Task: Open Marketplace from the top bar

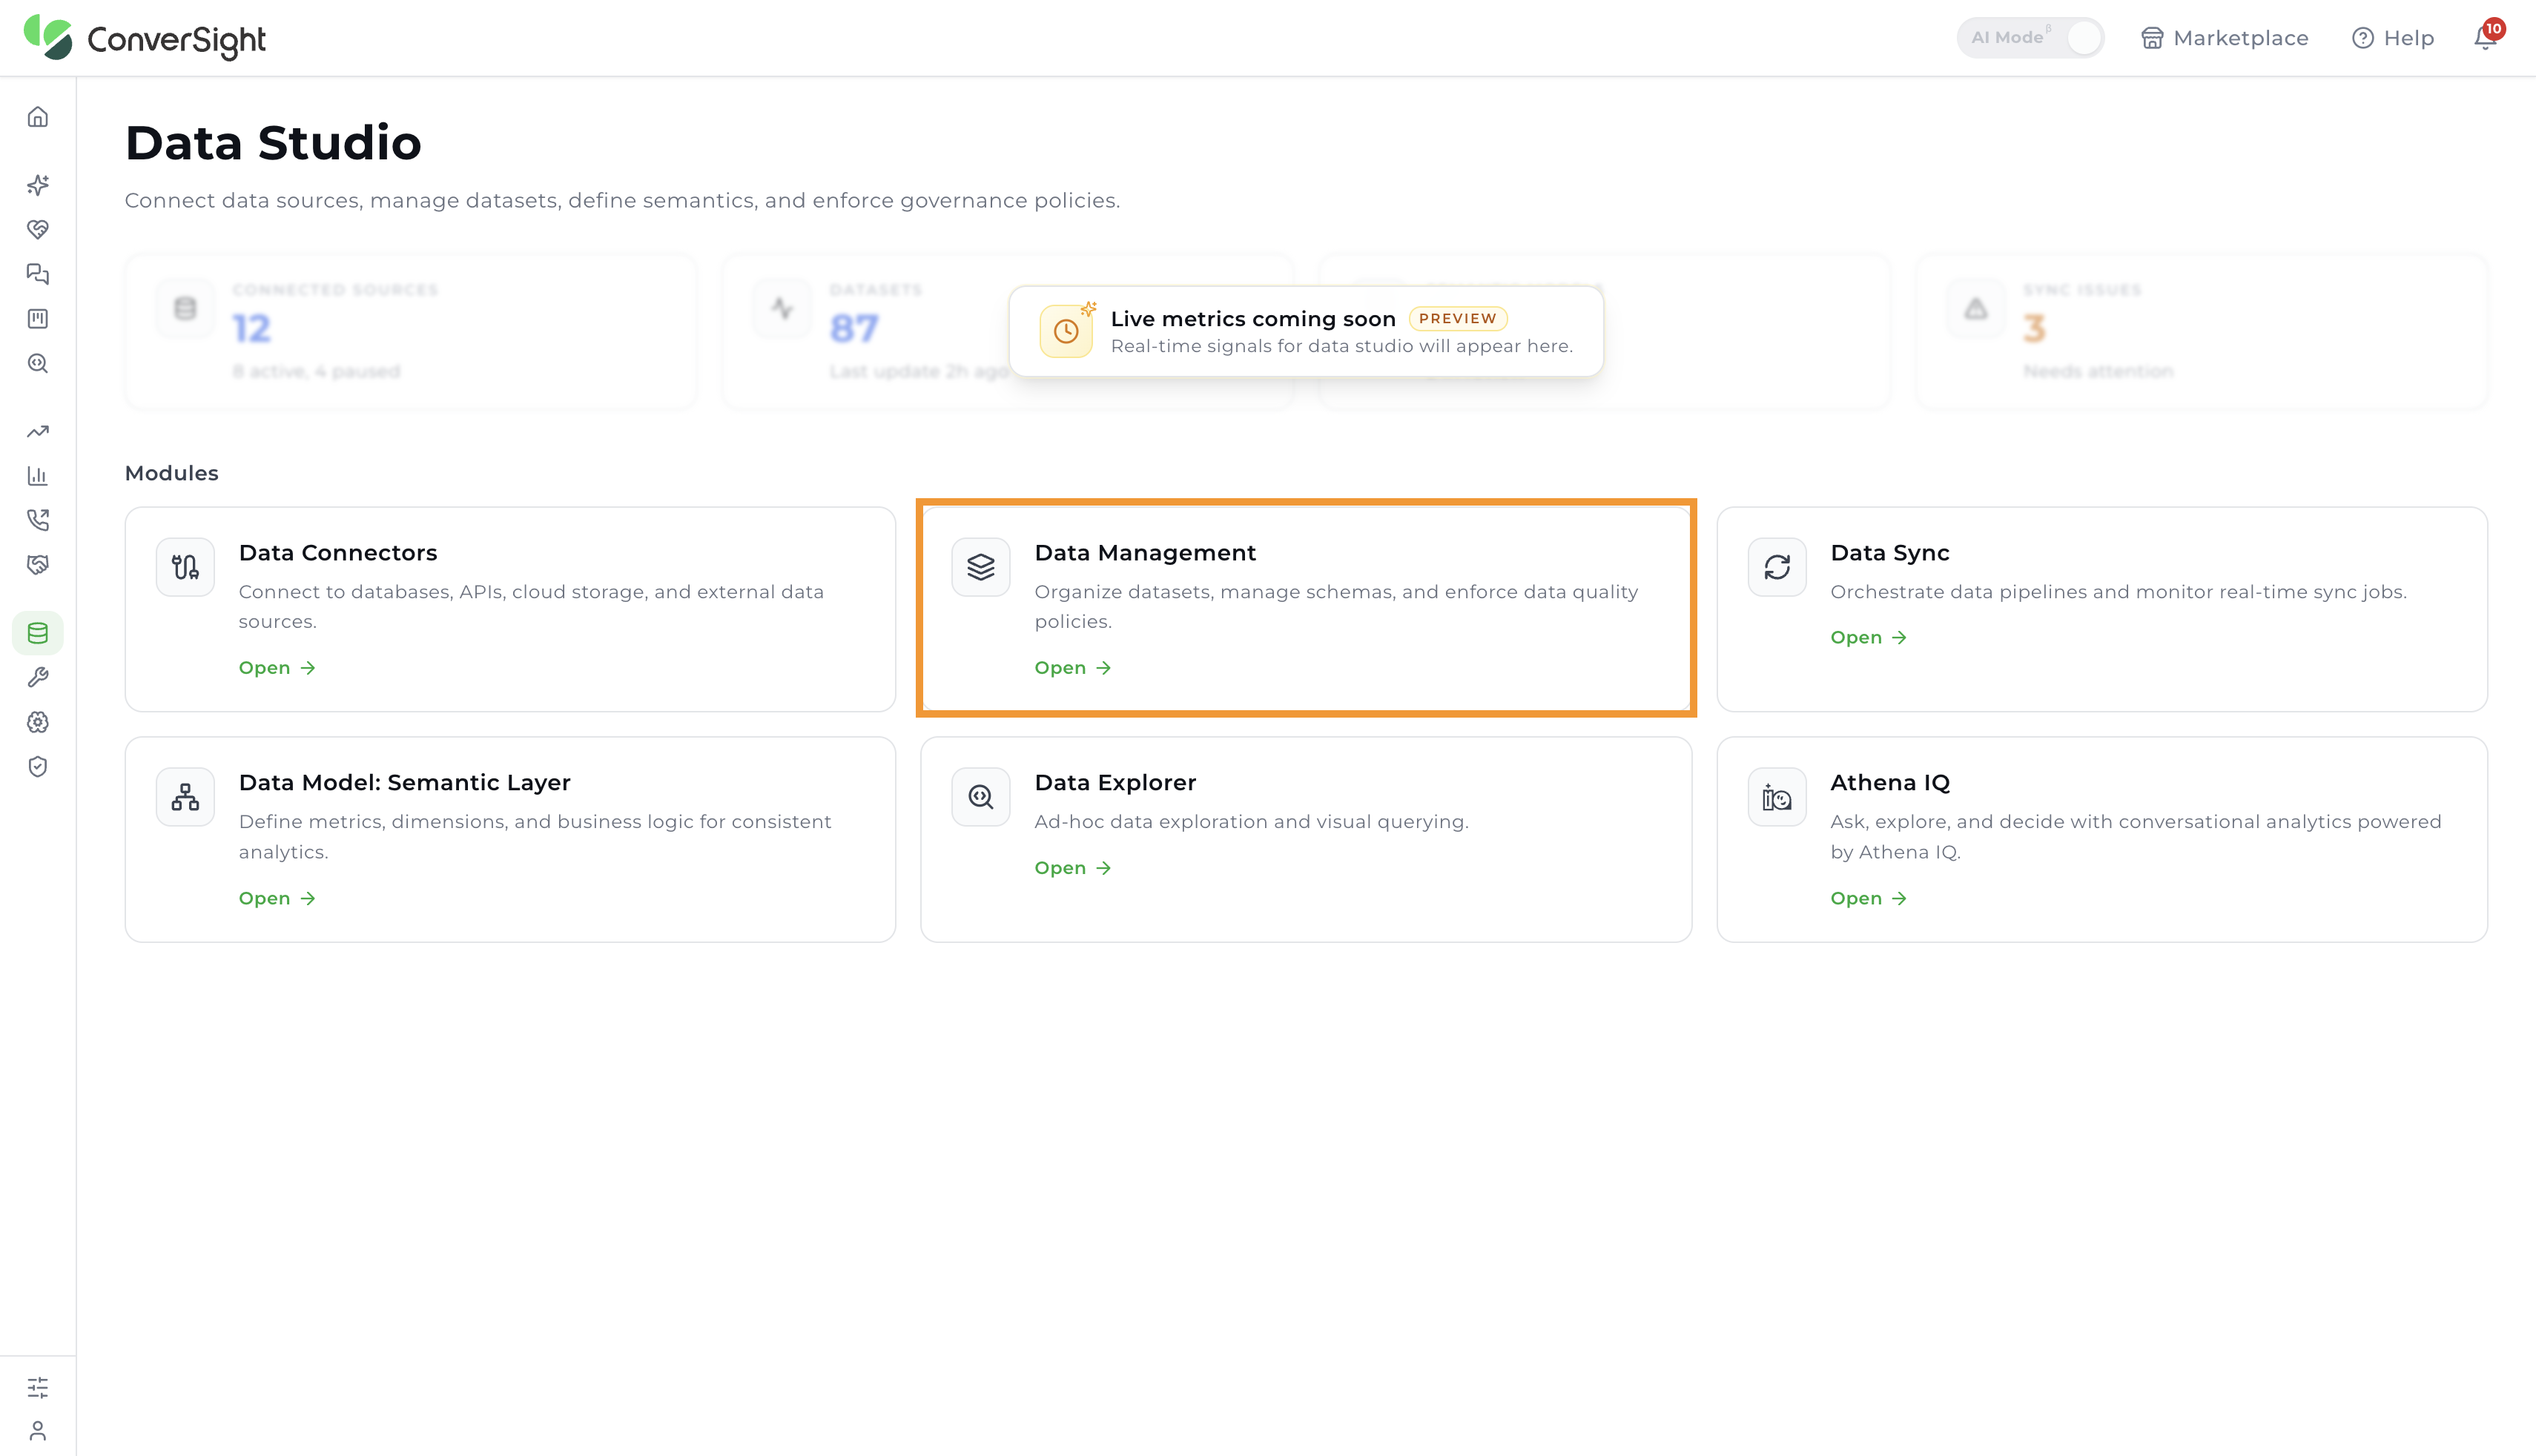Action: tap(2225, 38)
